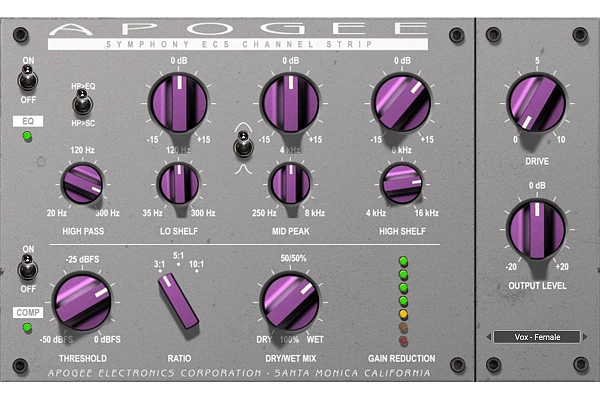Click the 8 kHz high shelf frequency marking
Viewport: 600px width, 400px height.
tap(401, 150)
